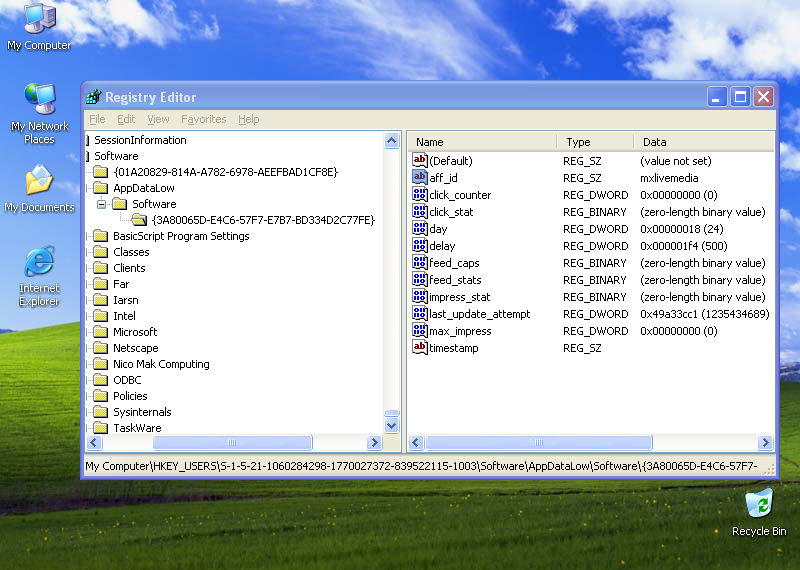Open the View menu
The height and width of the screenshot is (570, 800).
(x=158, y=119)
